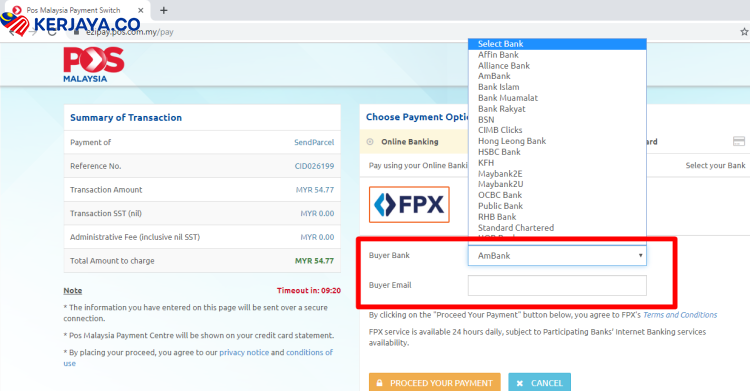Image resolution: width=750 pixels, height=391 pixels.
Task: Click the Cancel button
Action: click(540, 382)
